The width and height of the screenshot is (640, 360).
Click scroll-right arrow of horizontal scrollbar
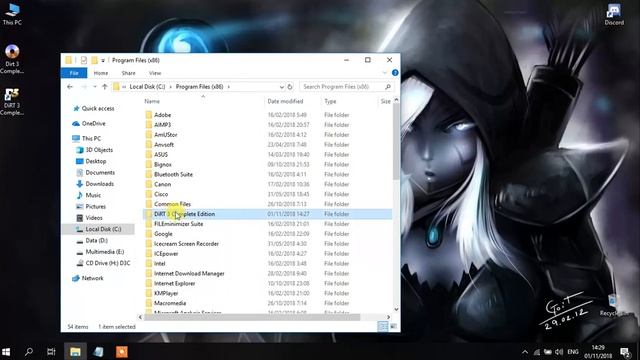388,317
